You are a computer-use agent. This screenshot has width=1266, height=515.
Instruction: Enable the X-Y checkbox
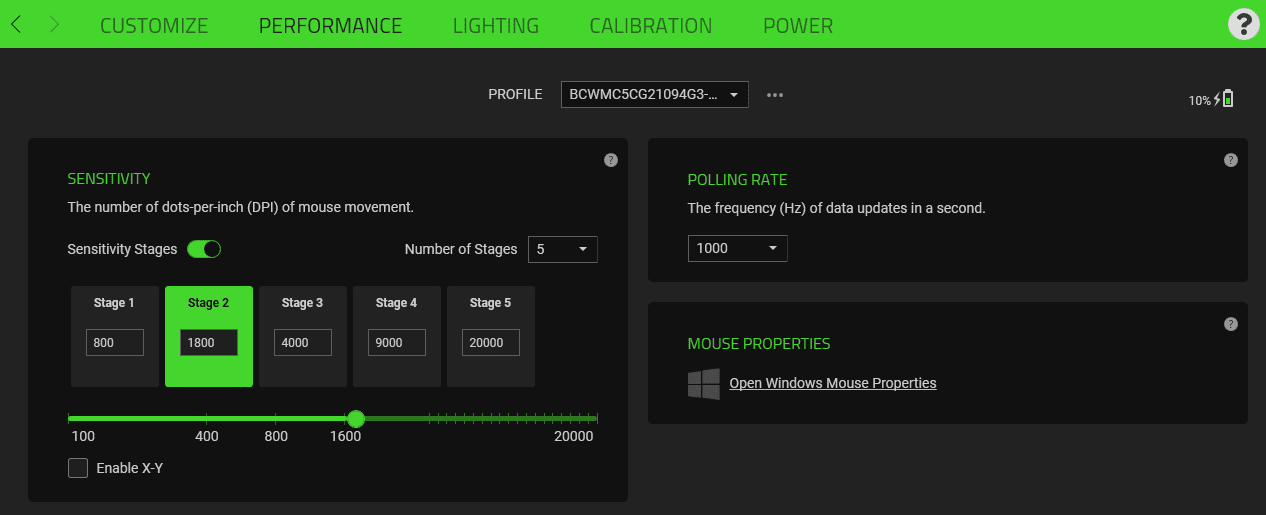coord(78,468)
